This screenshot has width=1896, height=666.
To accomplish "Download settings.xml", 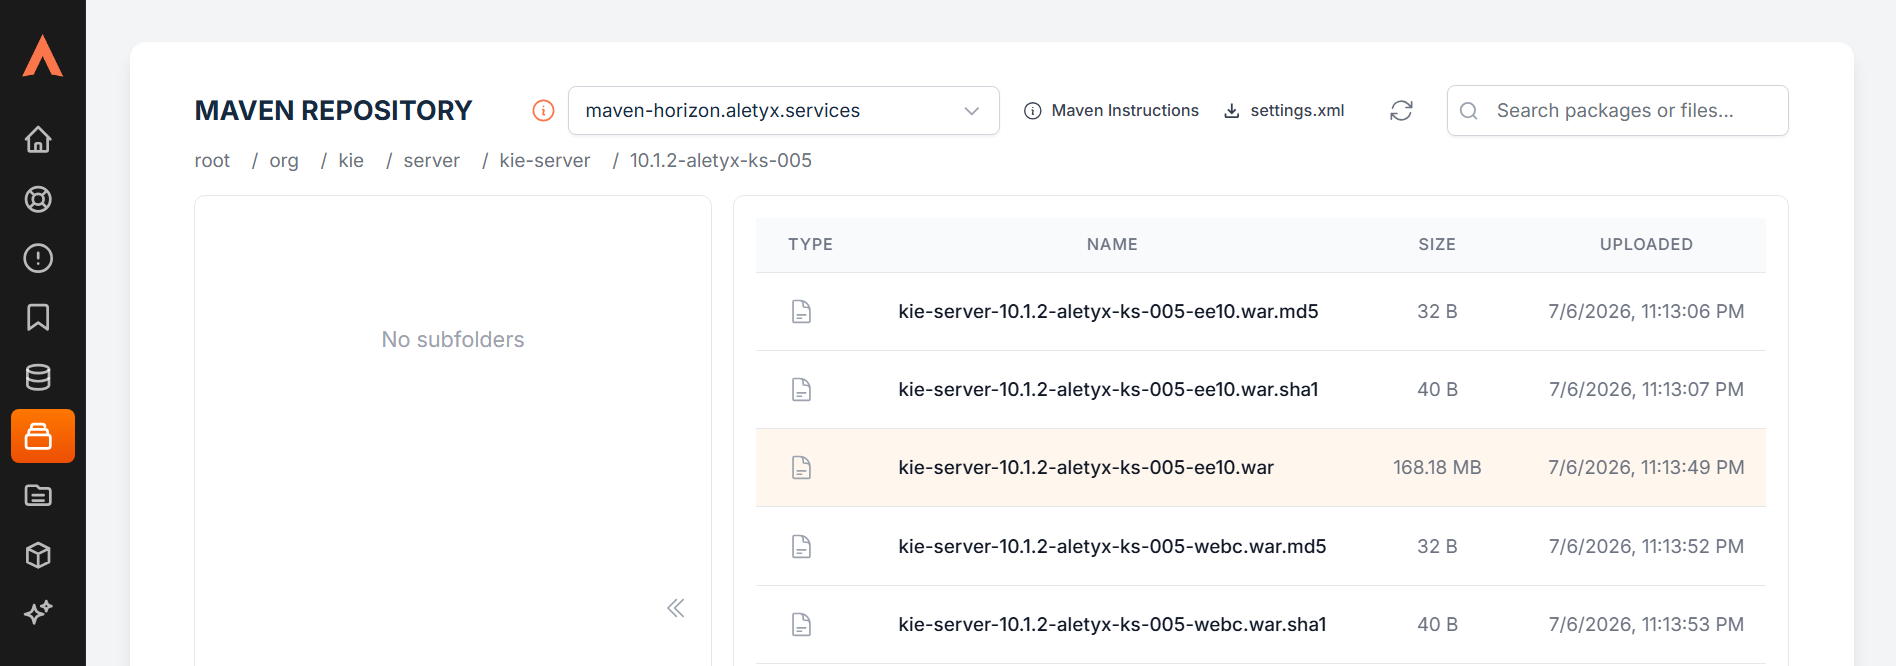I will click(1284, 110).
